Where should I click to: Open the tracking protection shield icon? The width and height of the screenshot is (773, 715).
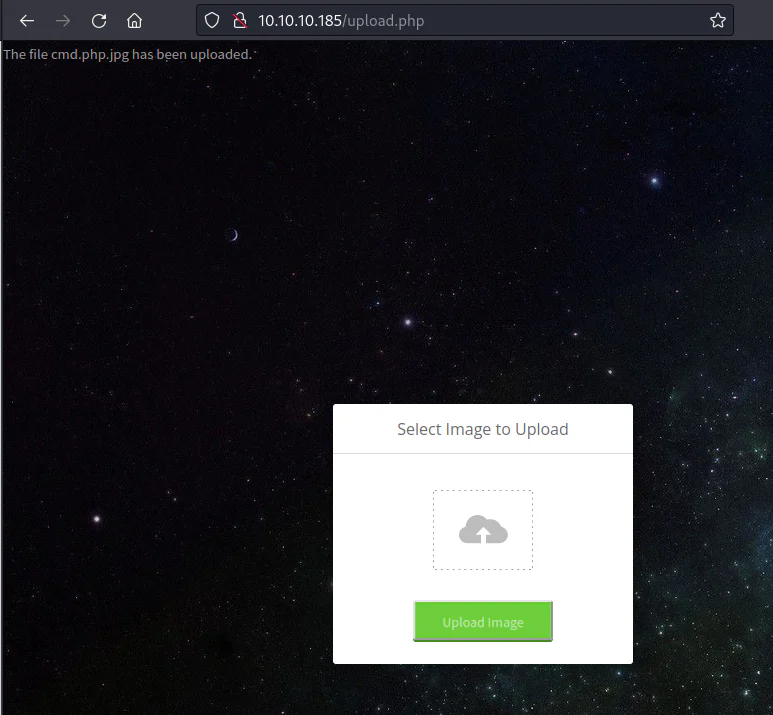point(212,21)
